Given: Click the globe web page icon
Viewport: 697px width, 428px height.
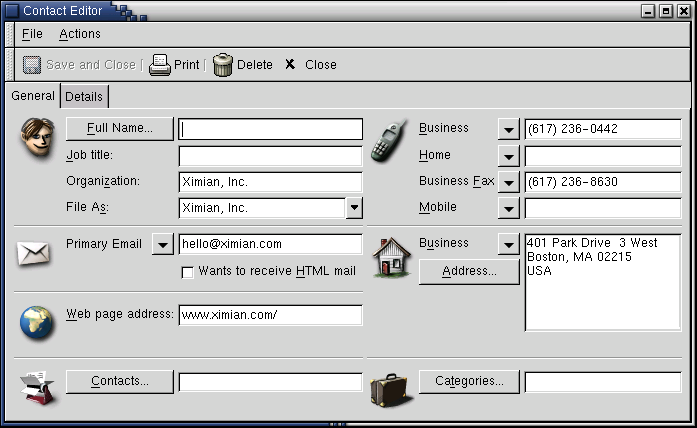Looking at the screenshot, I should click(37, 323).
